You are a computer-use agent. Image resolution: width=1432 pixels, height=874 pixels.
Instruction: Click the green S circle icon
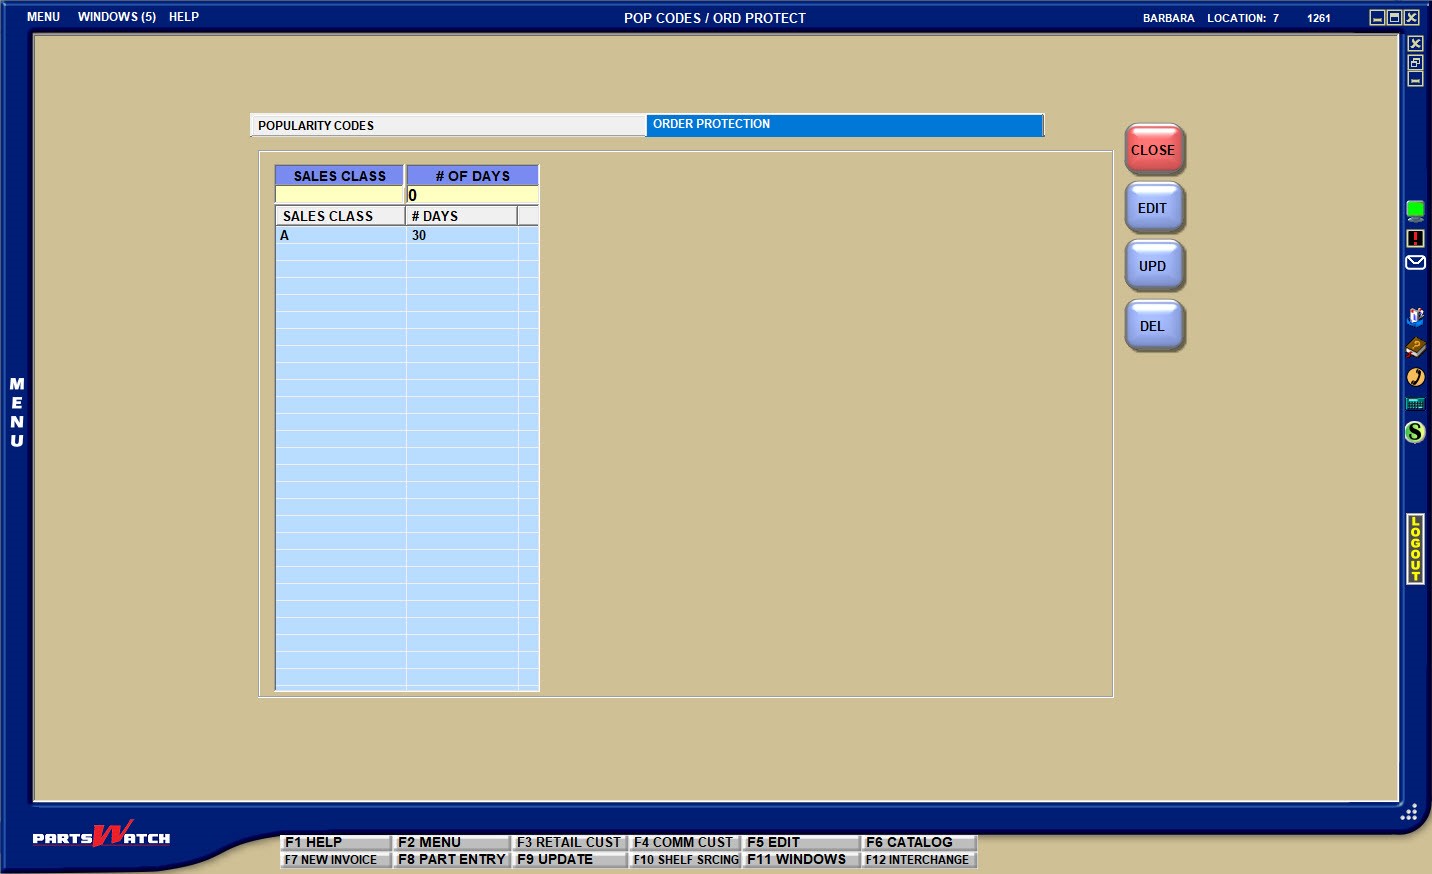point(1415,432)
